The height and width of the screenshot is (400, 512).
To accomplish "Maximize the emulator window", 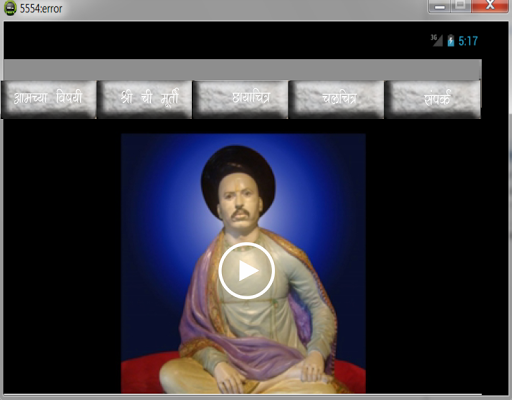I will click(x=461, y=5).
